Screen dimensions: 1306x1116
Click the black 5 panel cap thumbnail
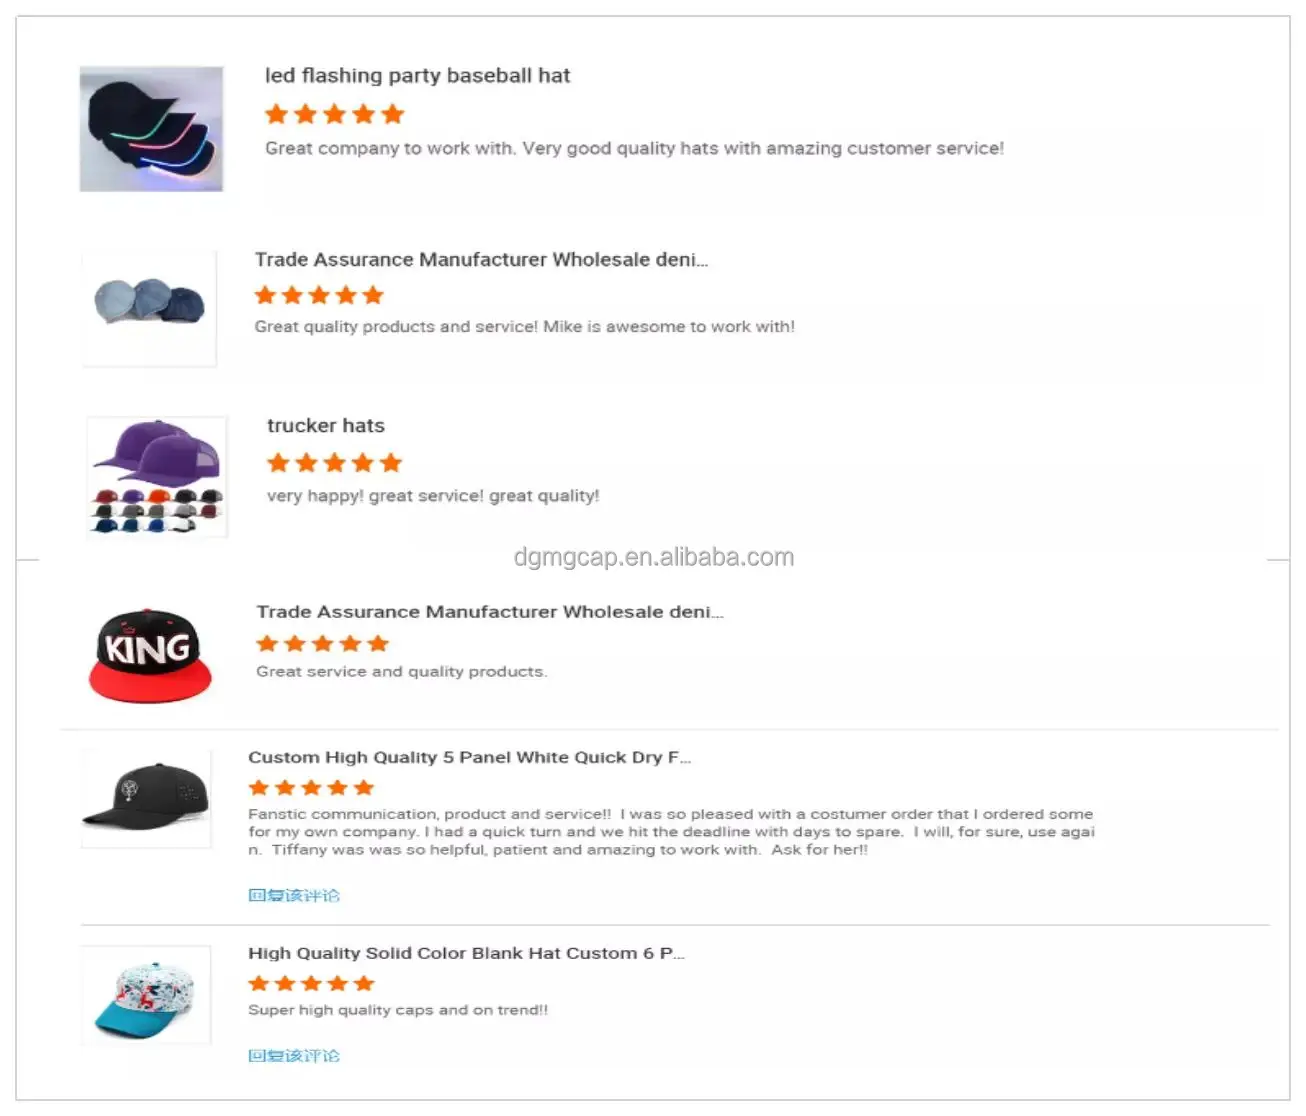pos(146,798)
